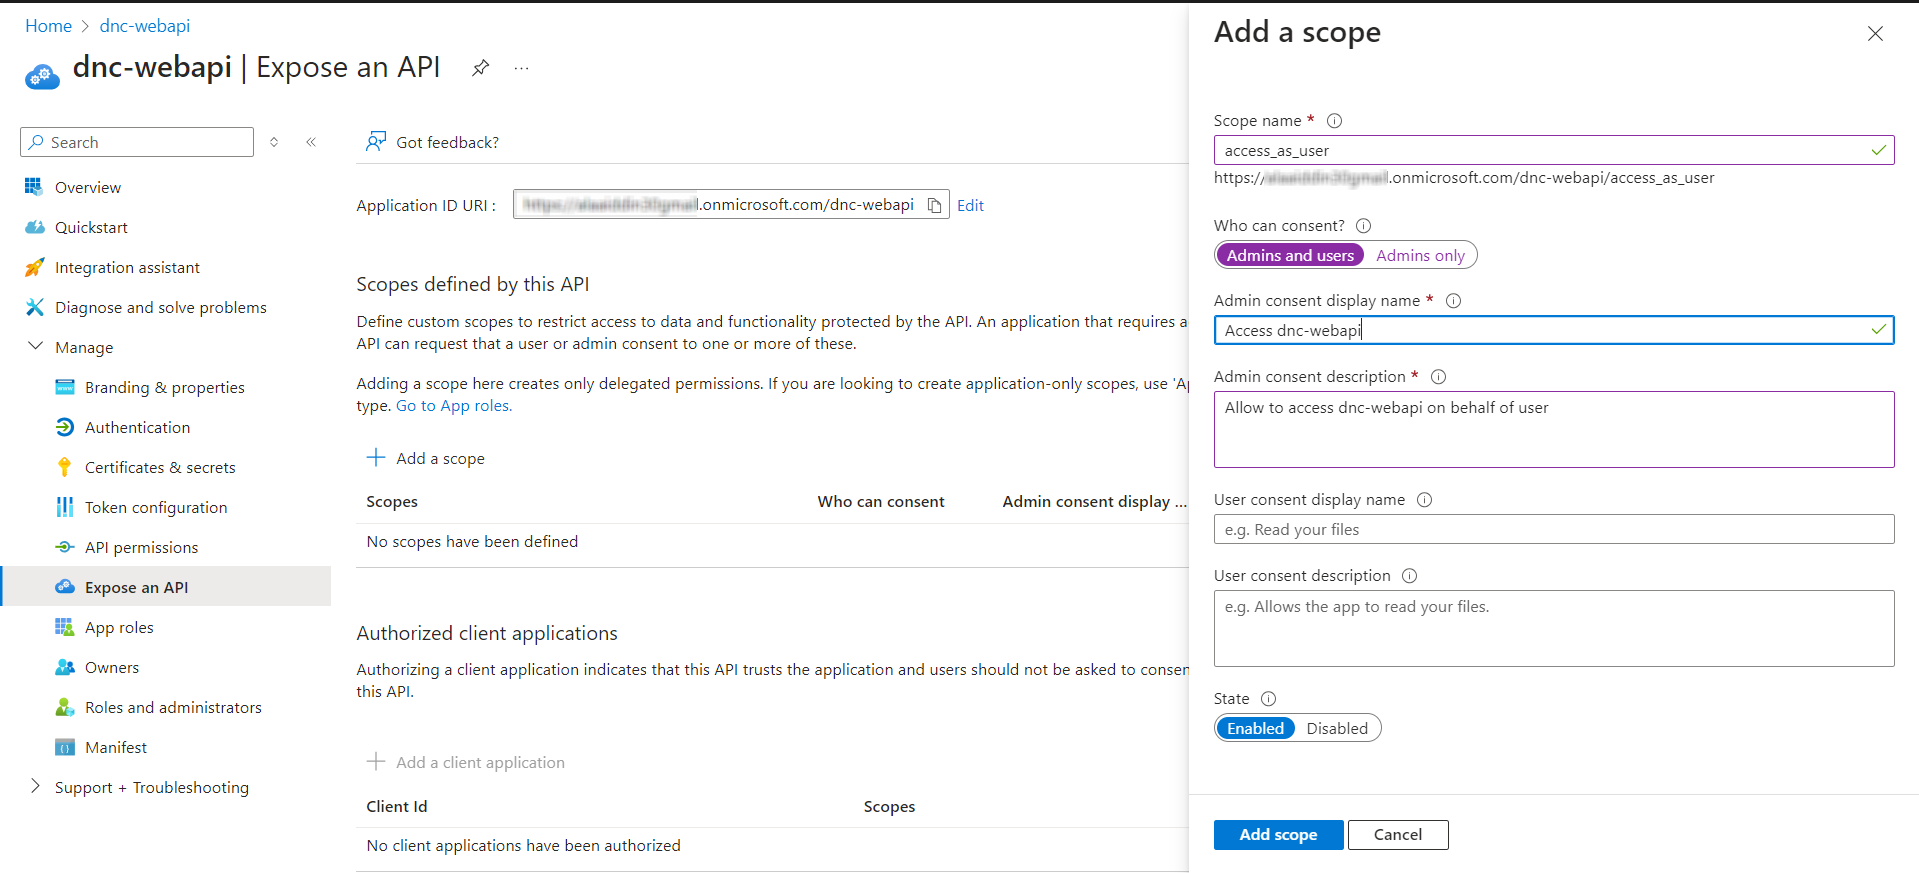Screen dimensions: 1919x873
Task: Open Authentication settings
Action: 137,427
